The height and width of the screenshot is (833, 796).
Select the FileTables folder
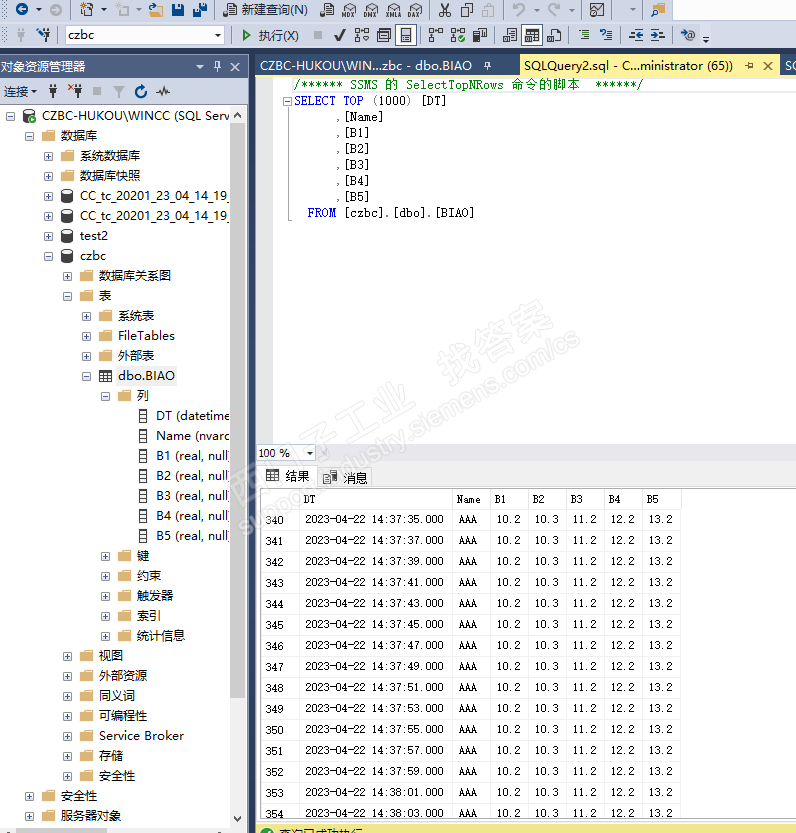146,336
